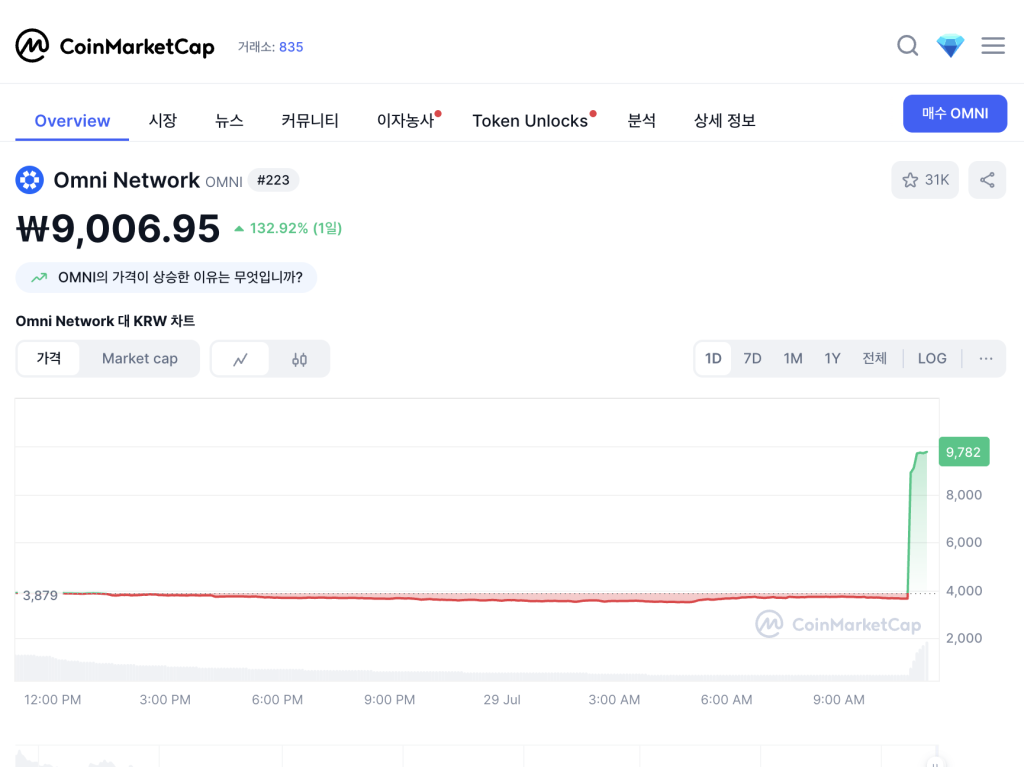Image resolution: width=1024 pixels, height=767 pixels.
Task: Click the exchanges count 835 link
Action: point(291,47)
